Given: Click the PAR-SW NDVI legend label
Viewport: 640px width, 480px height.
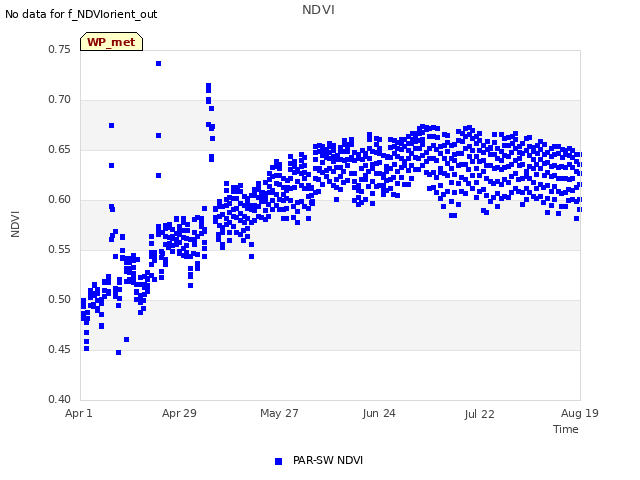Looking at the screenshot, I should click(328, 460).
